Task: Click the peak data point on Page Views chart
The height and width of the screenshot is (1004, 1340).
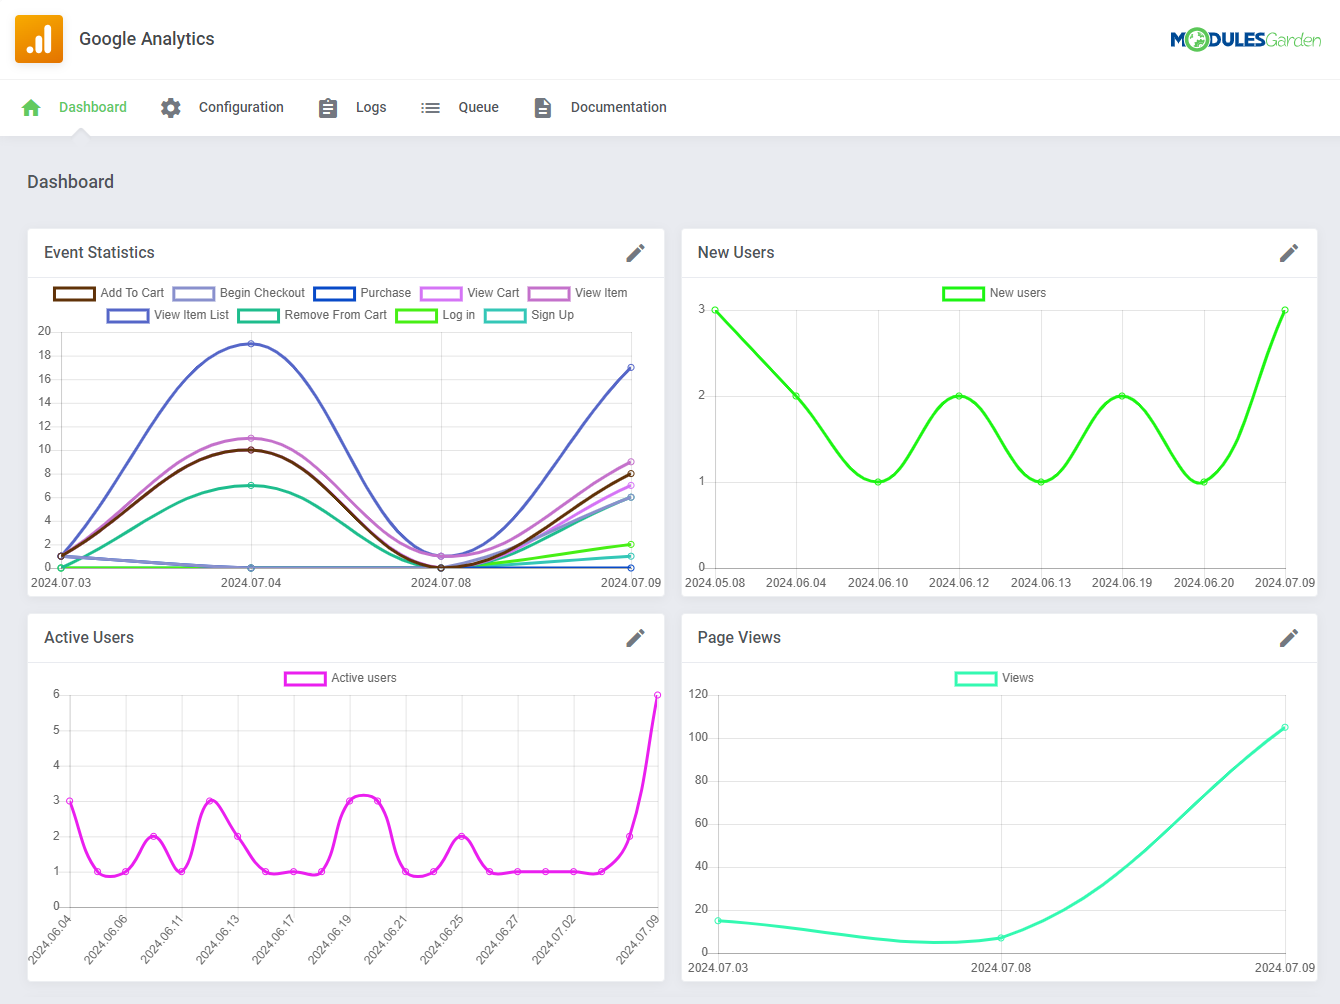Action: coord(1284,729)
